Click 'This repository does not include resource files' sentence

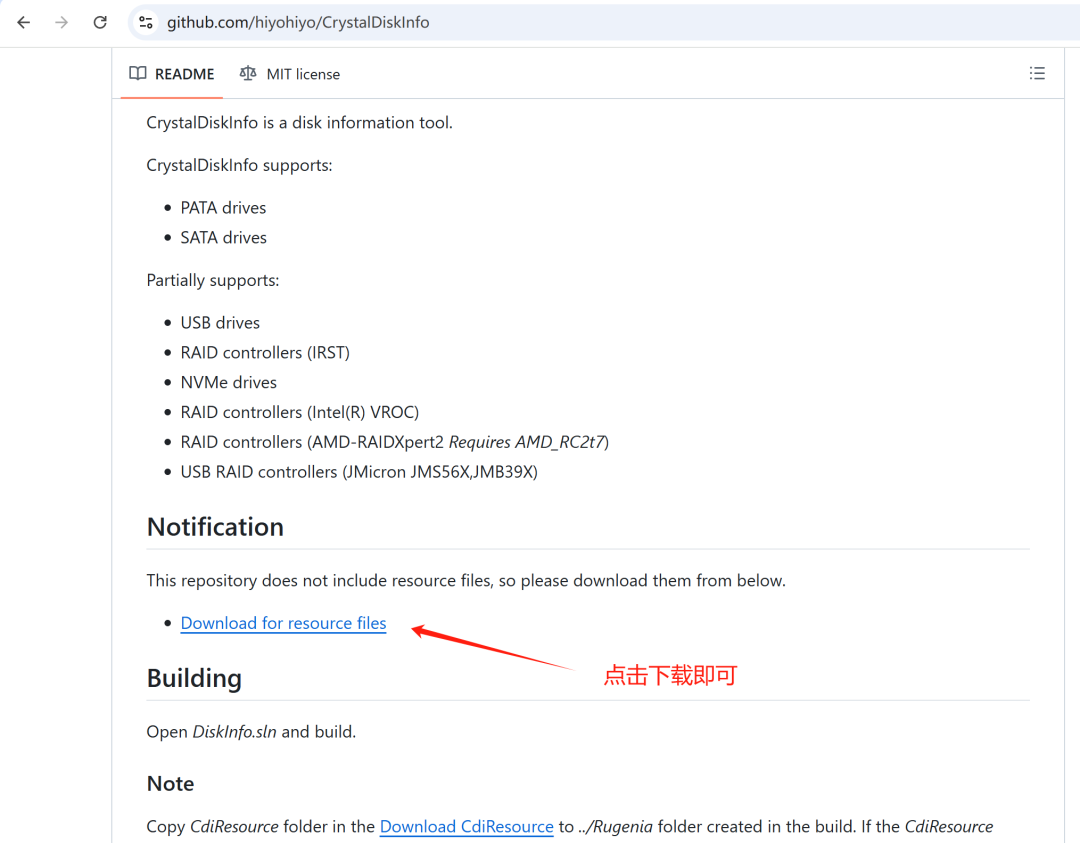466,581
